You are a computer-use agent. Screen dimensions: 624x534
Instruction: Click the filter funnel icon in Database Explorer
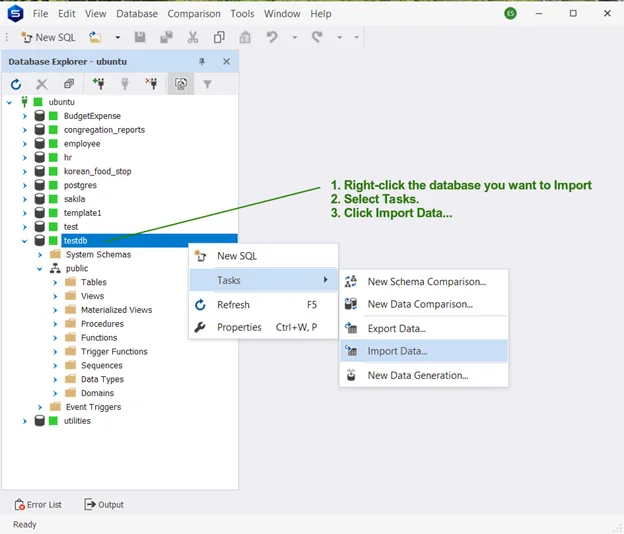click(x=208, y=85)
